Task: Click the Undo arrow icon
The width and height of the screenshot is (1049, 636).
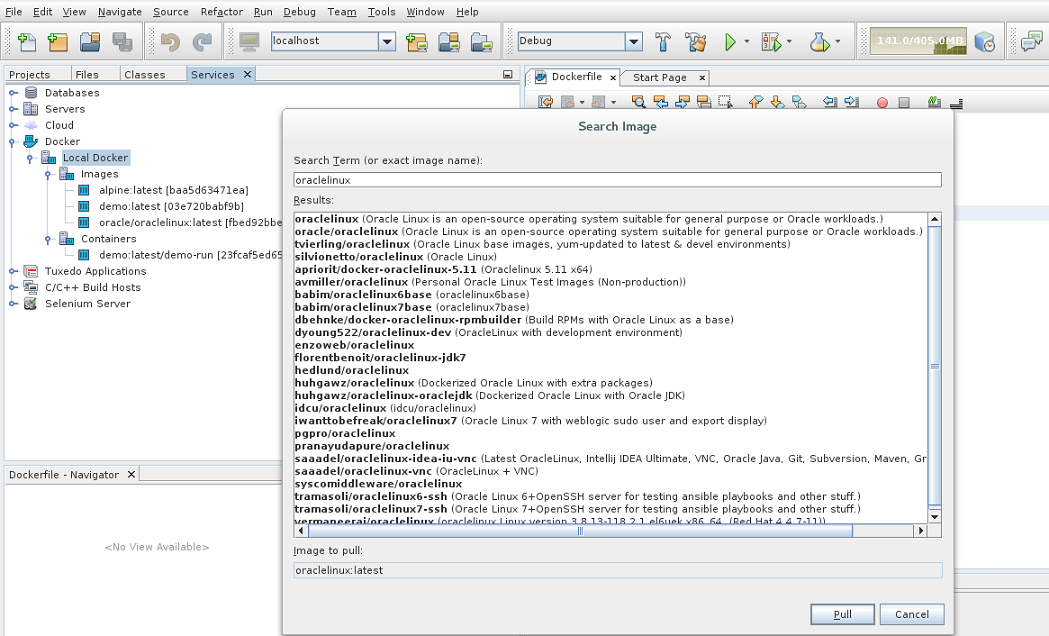Action: (x=170, y=42)
